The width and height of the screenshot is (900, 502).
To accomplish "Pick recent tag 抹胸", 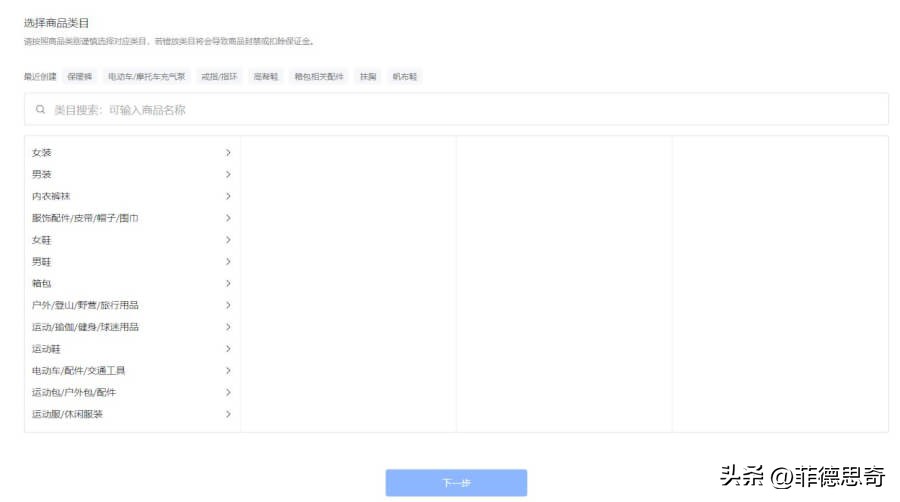I will click(368, 76).
